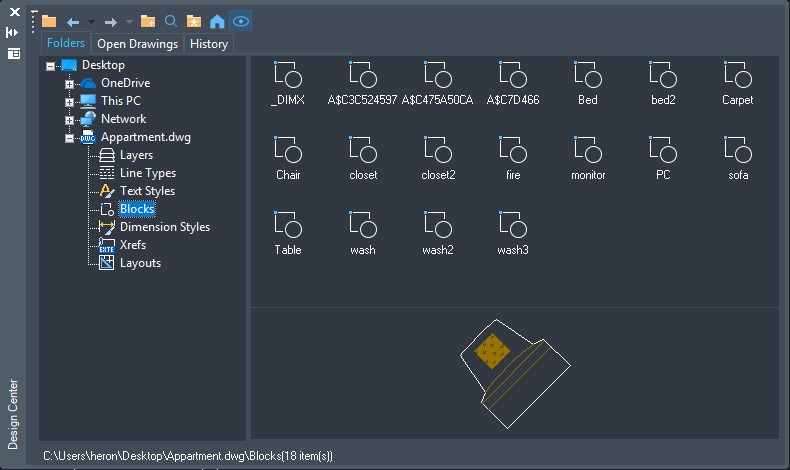Click the Home icon in toolbar
This screenshot has width=790, height=470.
[217, 21]
